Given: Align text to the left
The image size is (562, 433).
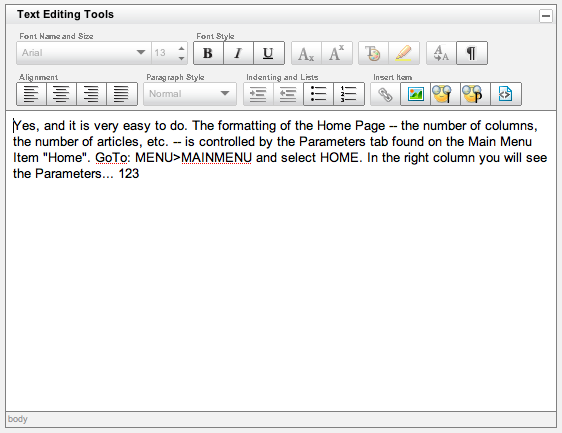Looking at the screenshot, I should tap(31, 94).
